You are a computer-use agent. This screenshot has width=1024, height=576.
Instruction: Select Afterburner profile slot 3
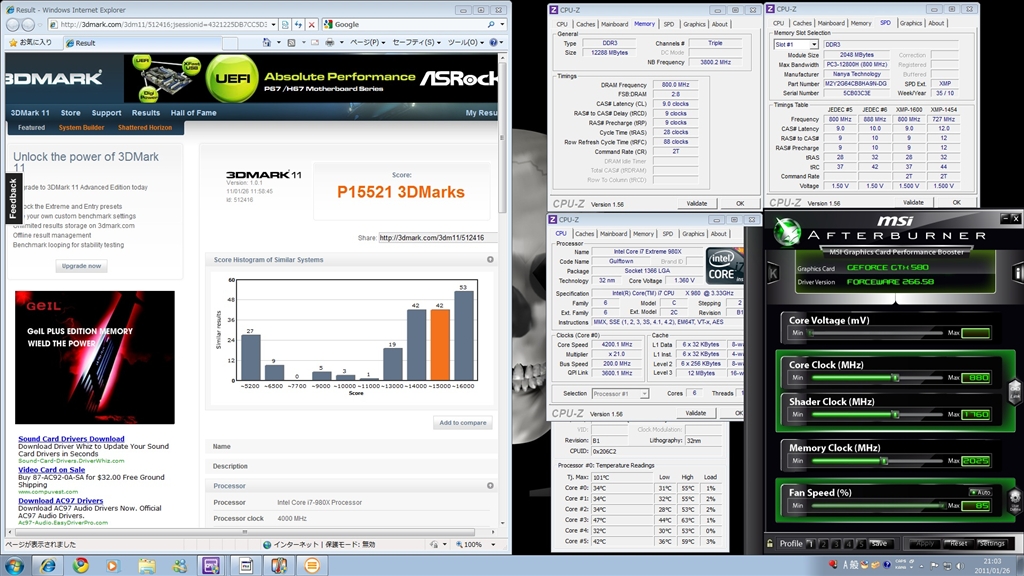[x=836, y=543]
